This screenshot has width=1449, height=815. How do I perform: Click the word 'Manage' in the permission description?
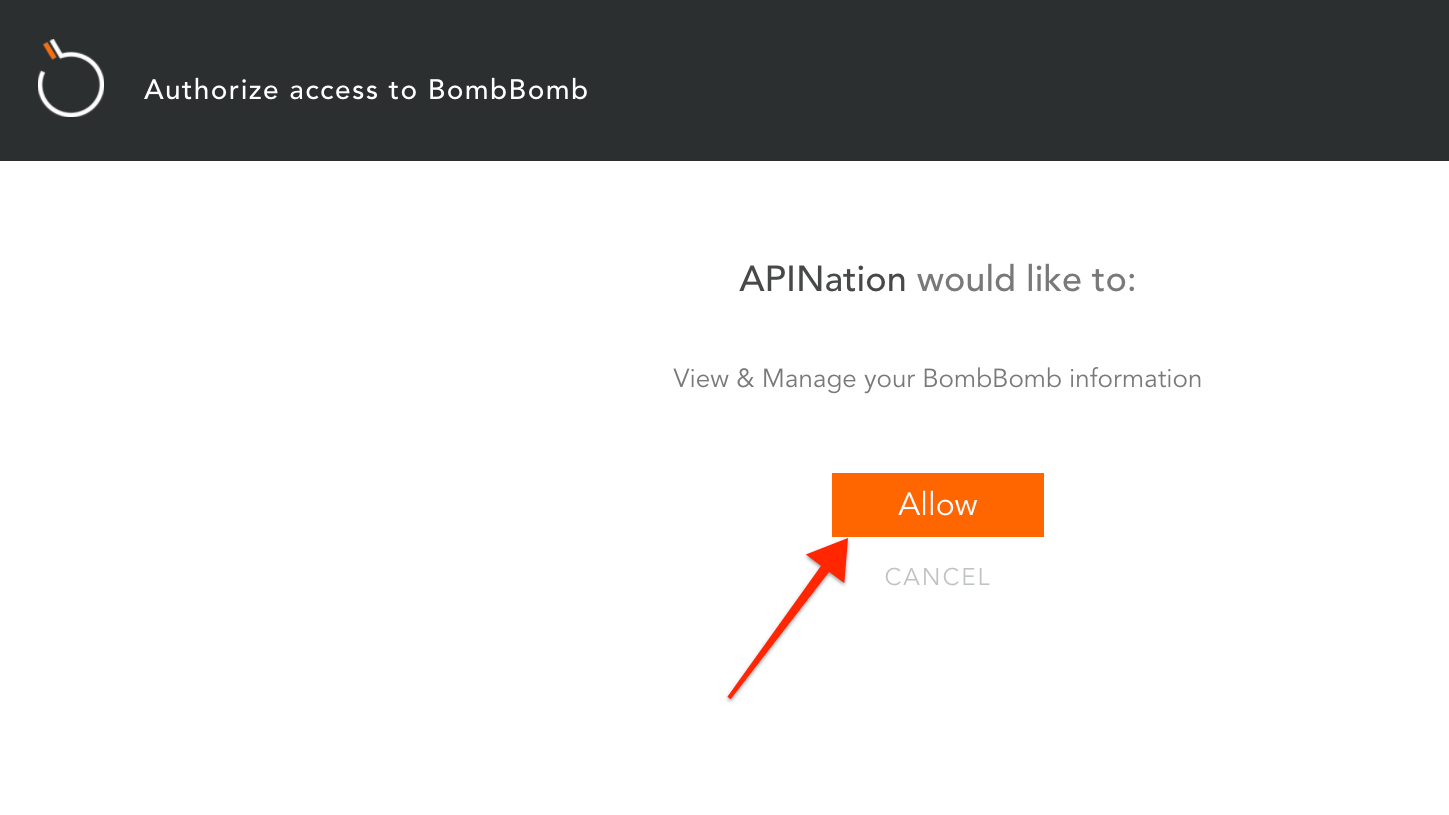(808, 380)
